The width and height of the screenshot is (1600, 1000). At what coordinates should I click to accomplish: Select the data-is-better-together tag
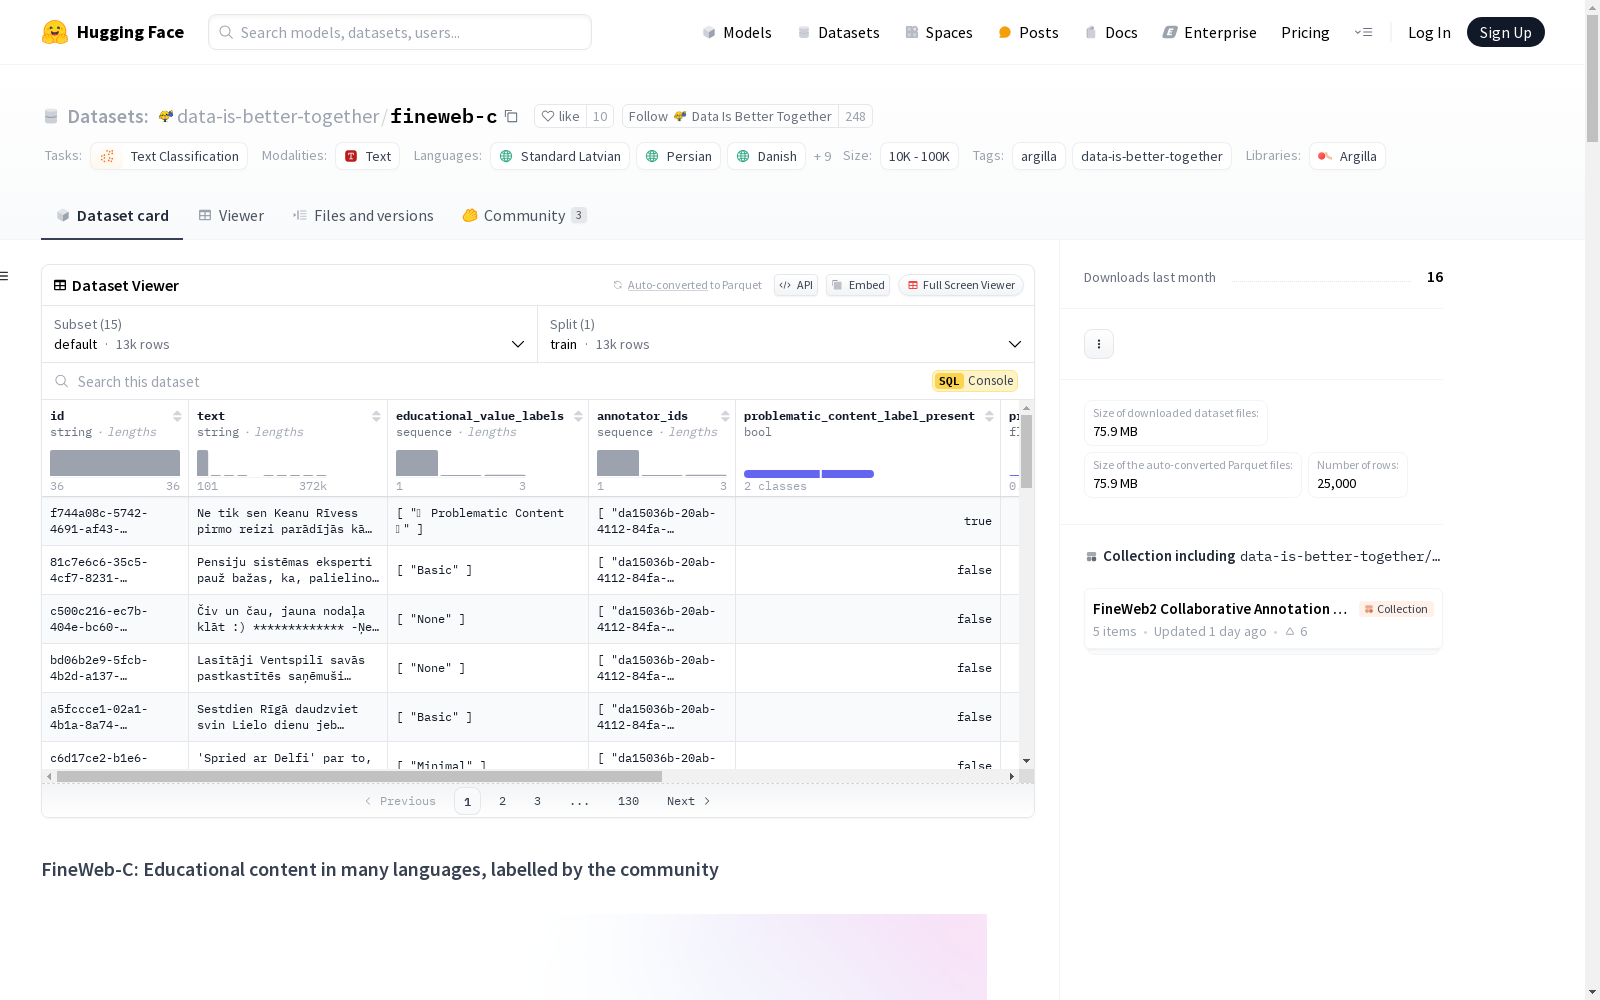[x=1152, y=156]
